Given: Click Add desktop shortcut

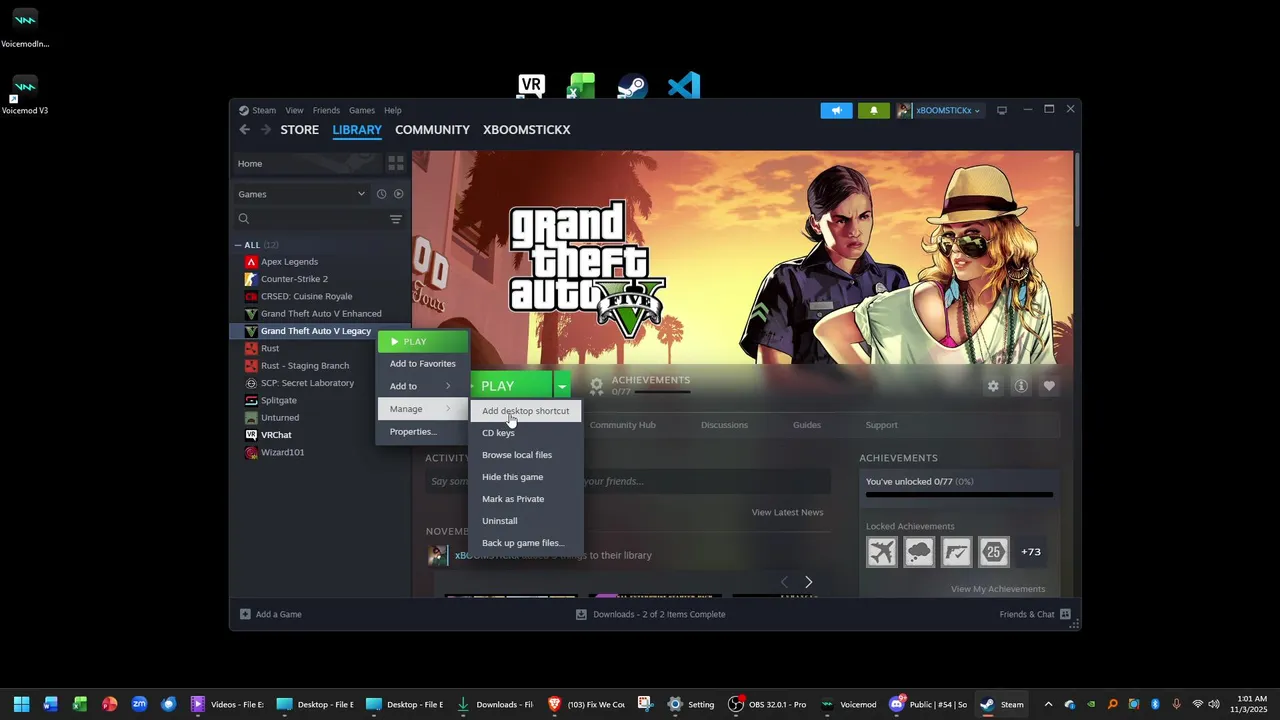Looking at the screenshot, I should [x=526, y=411].
